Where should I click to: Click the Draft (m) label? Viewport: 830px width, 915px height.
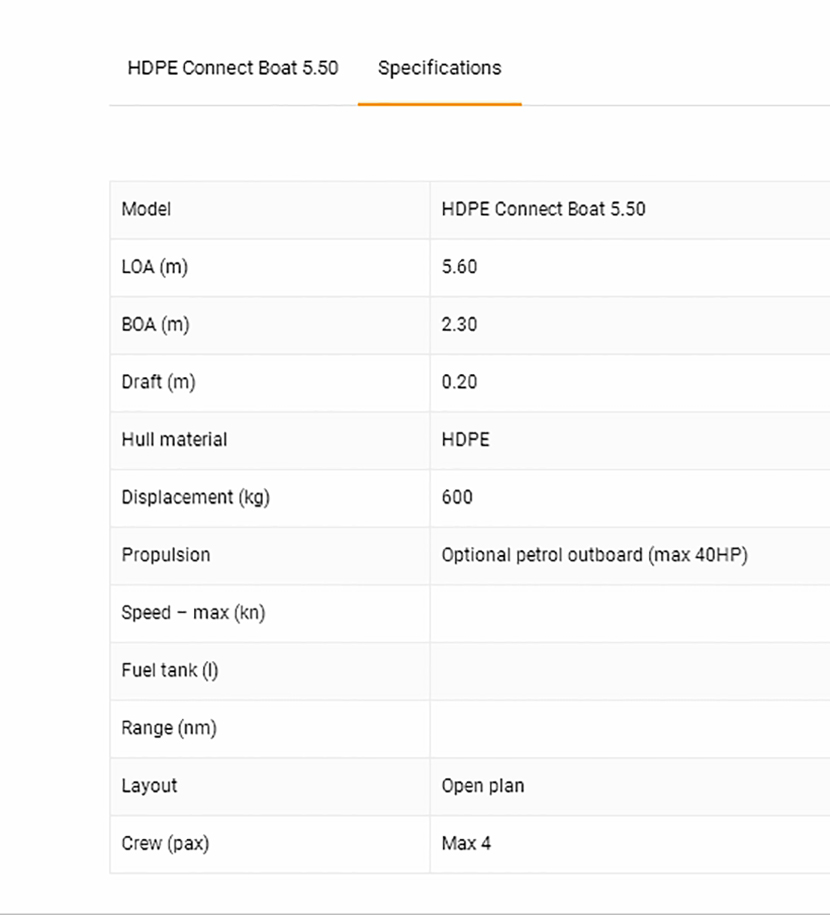158,382
